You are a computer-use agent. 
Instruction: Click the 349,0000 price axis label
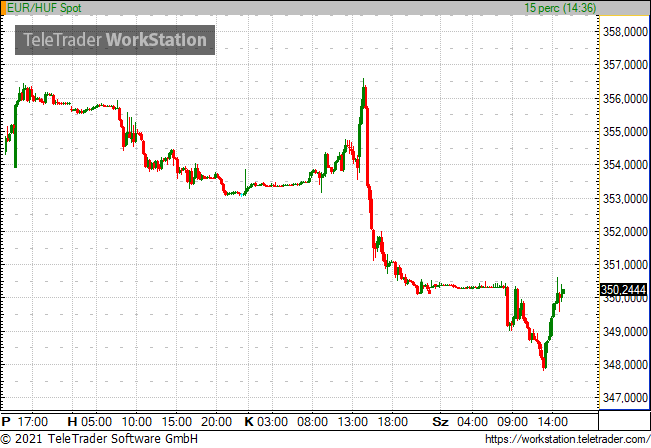click(625, 331)
